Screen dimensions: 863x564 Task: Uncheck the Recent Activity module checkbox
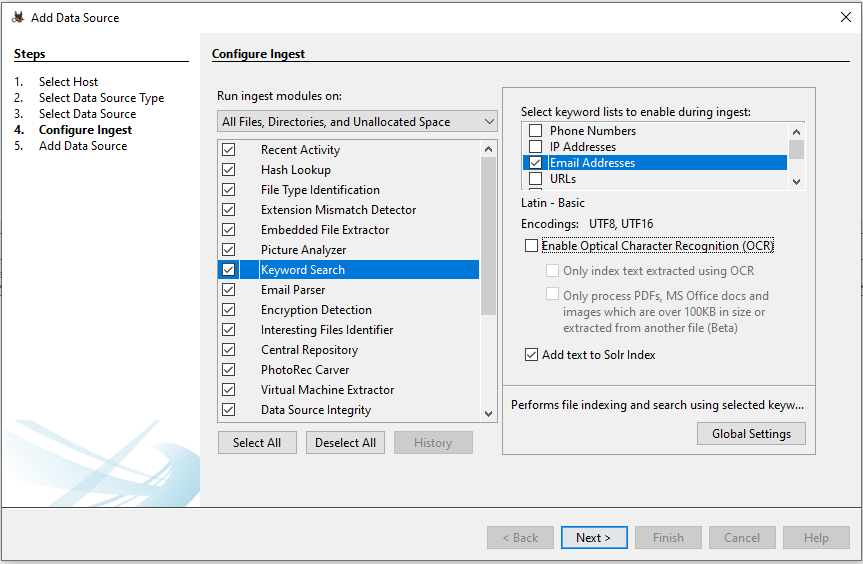[x=229, y=150]
